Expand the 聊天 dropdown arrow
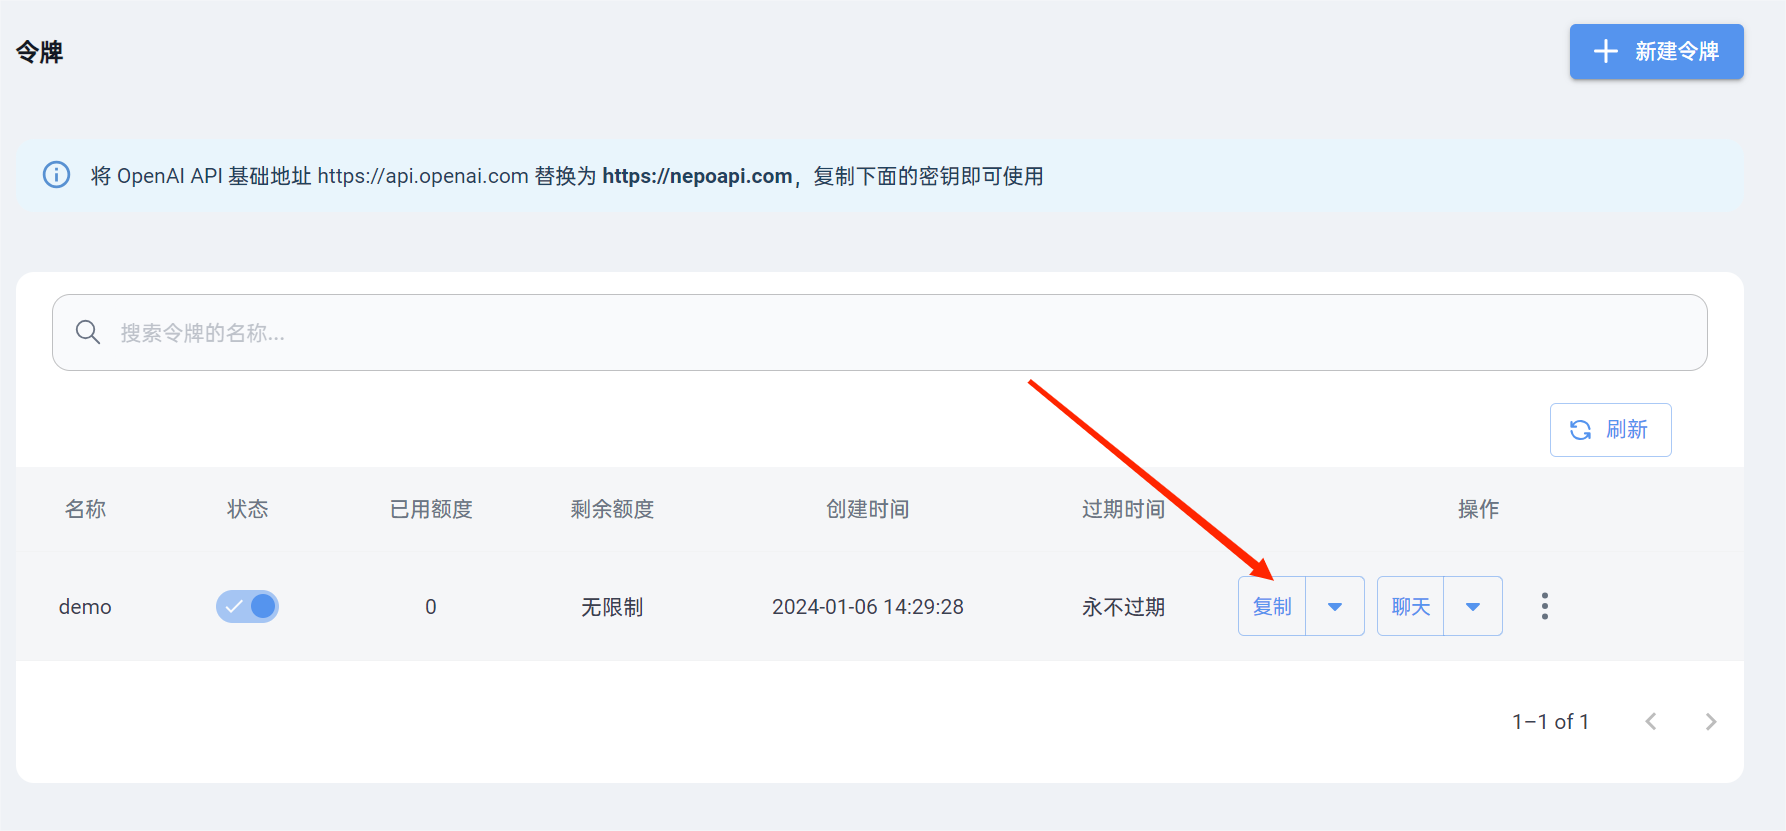Viewport: 1786px width, 831px height. point(1473,606)
